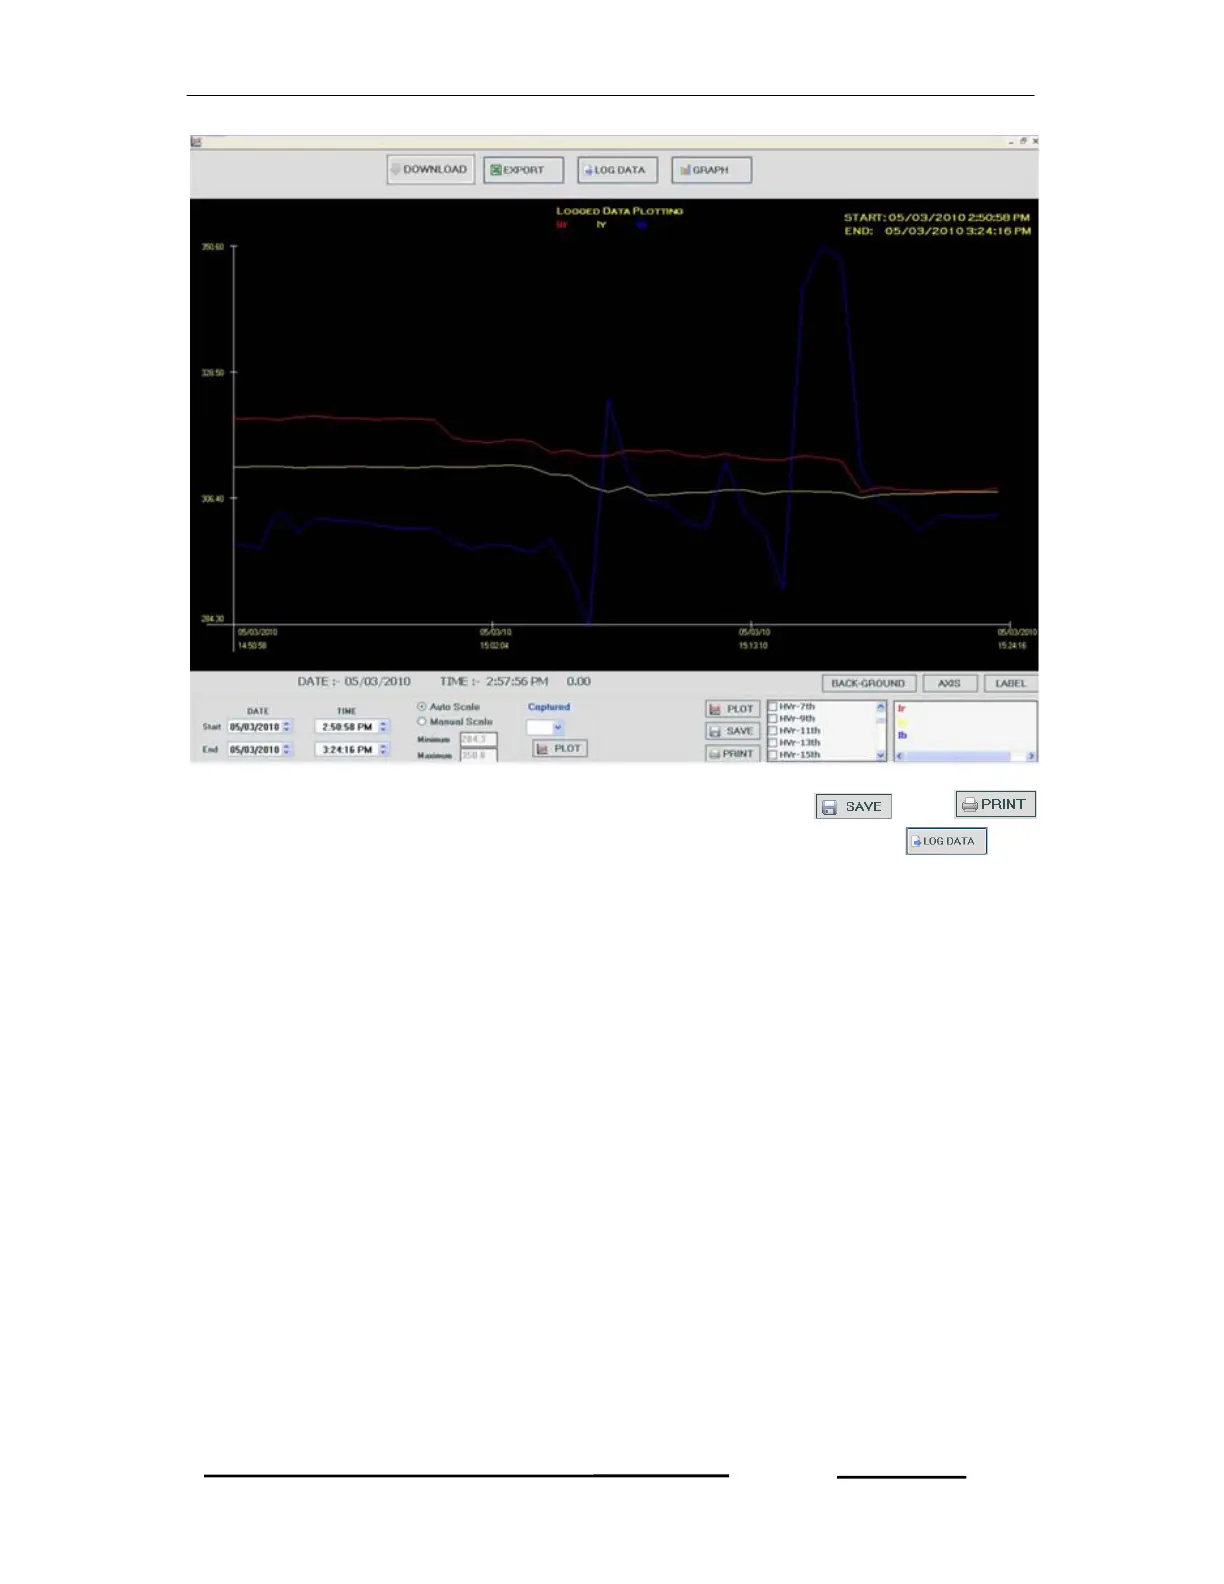Switch to the GRAPH view button
Screen dimensions: 1224x1584
click(x=711, y=170)
